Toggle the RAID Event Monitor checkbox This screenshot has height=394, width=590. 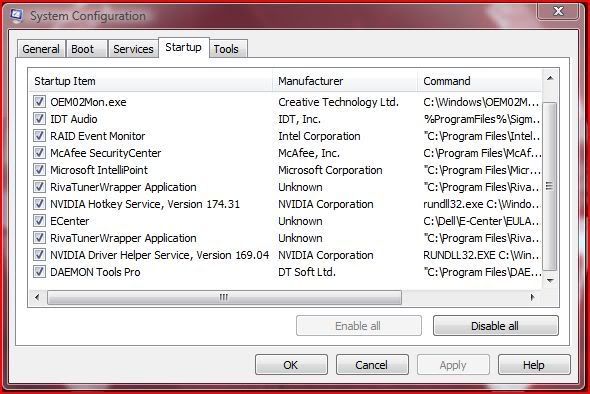pos(39,135)
